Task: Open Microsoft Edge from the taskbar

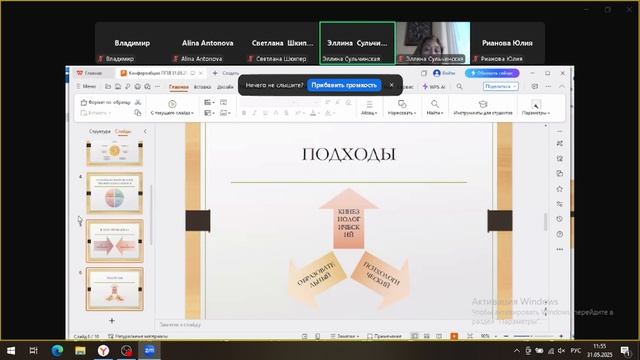Action: coord(57,351)
